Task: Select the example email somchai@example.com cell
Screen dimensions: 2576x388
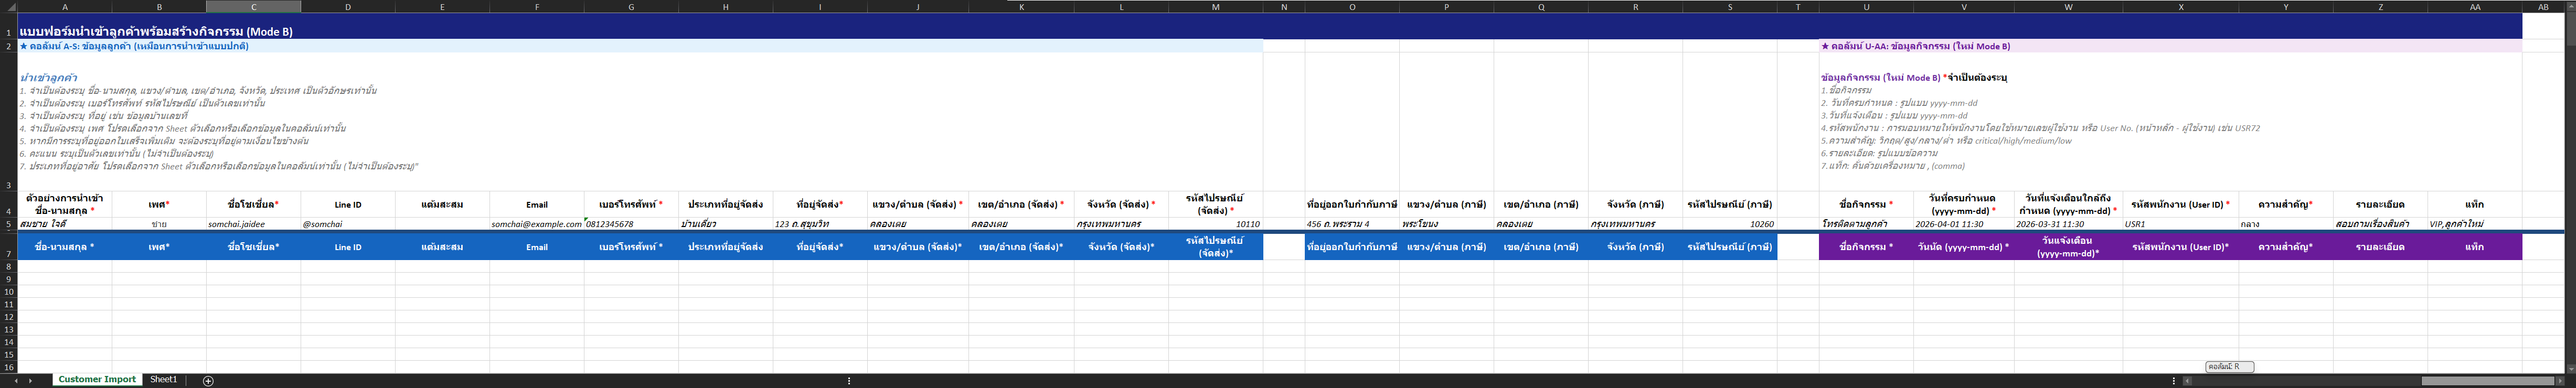Action: coord(536,224)
